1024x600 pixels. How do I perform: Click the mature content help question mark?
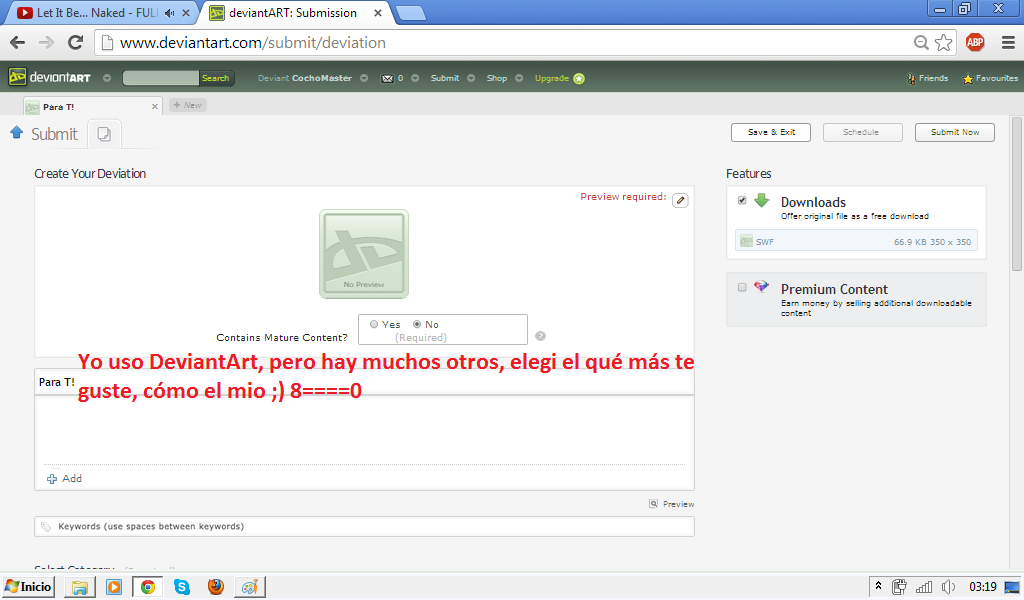coord(540,336)
